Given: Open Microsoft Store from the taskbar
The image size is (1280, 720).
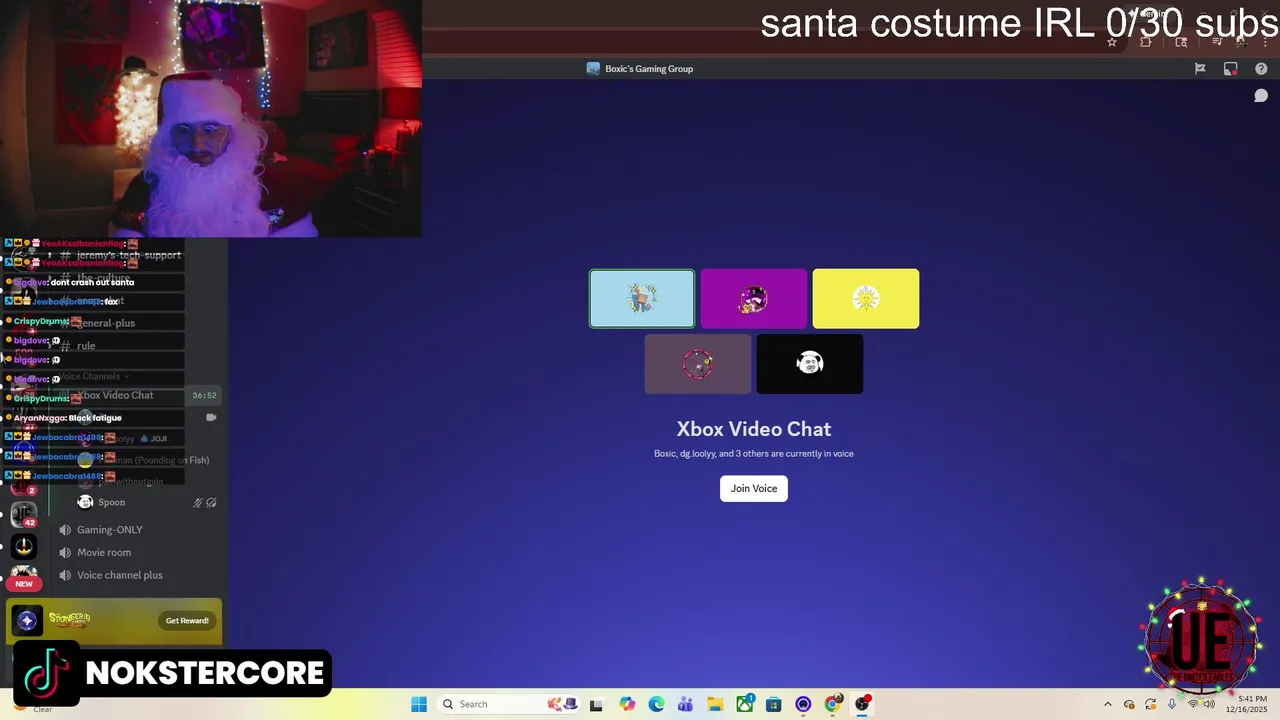Looking at the screenshot, I should click(x=774, y=704).
